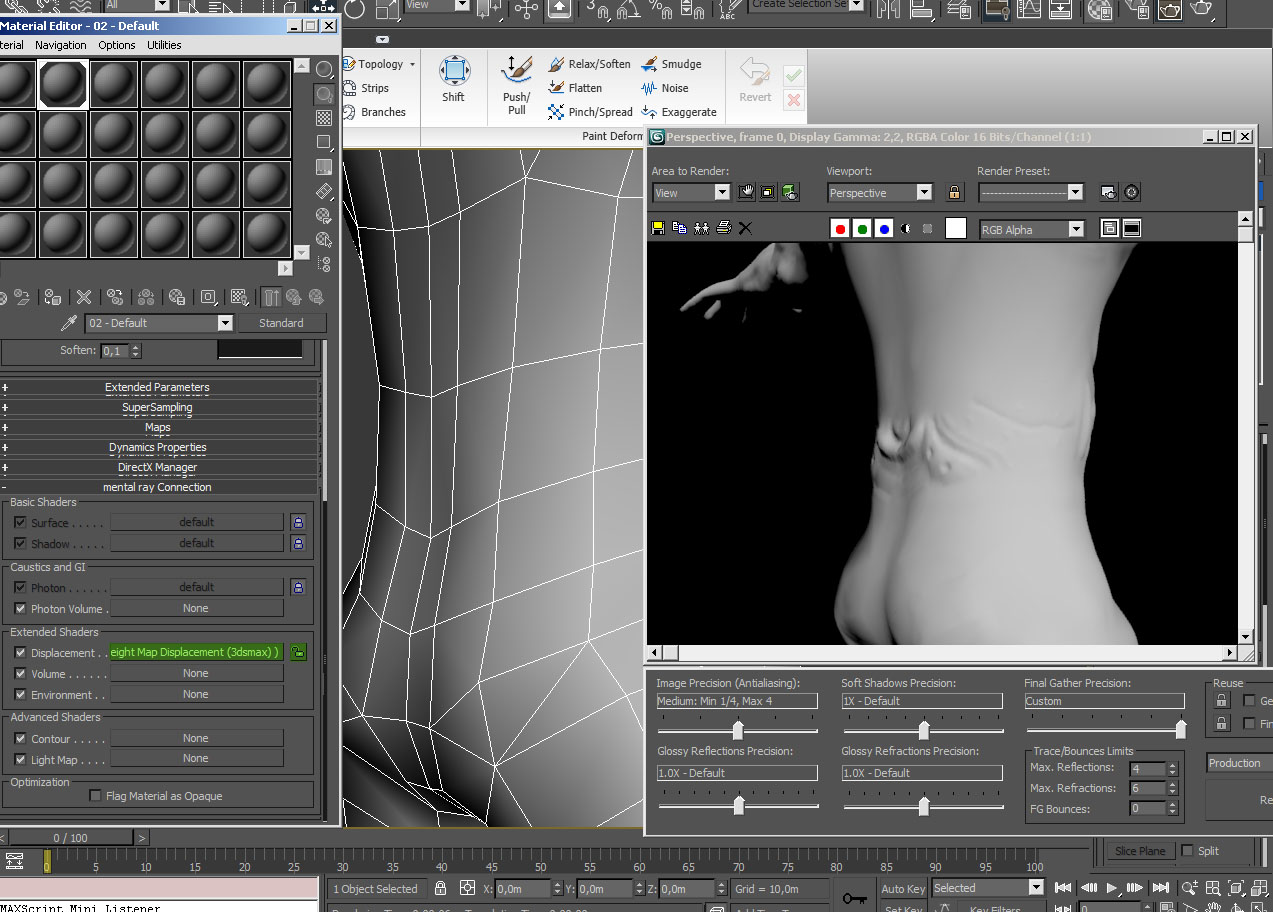1273x912 pixels.
Task: Copy rendered image to clipboard
Action: pos(680,228)
